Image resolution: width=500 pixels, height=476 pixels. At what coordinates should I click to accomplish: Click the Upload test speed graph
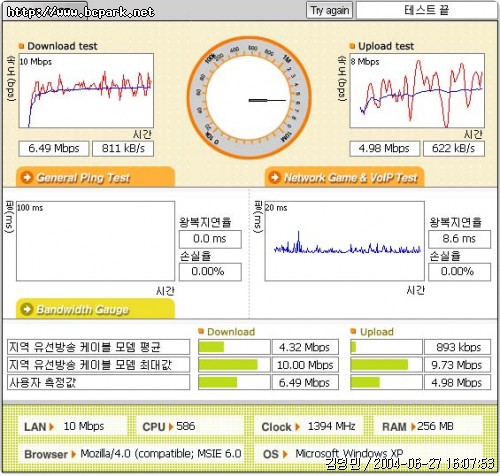417,91
